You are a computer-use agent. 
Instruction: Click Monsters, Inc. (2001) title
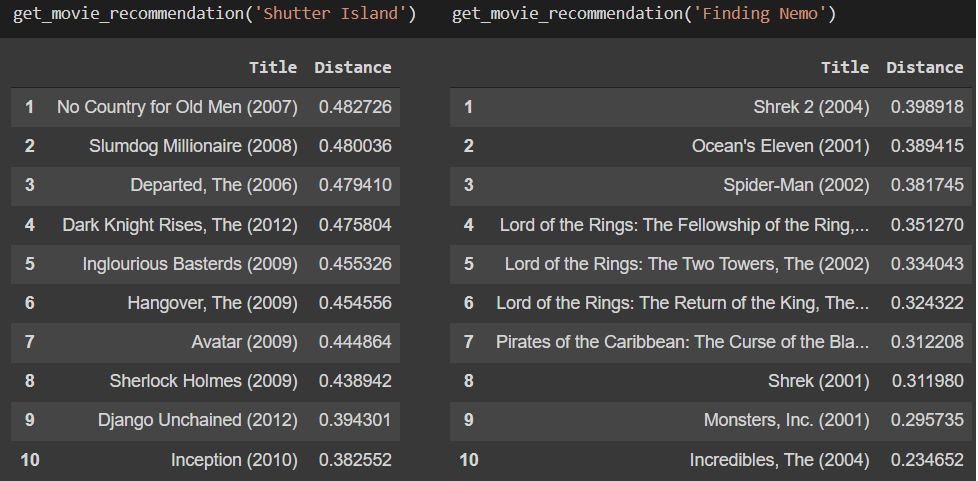787,420
